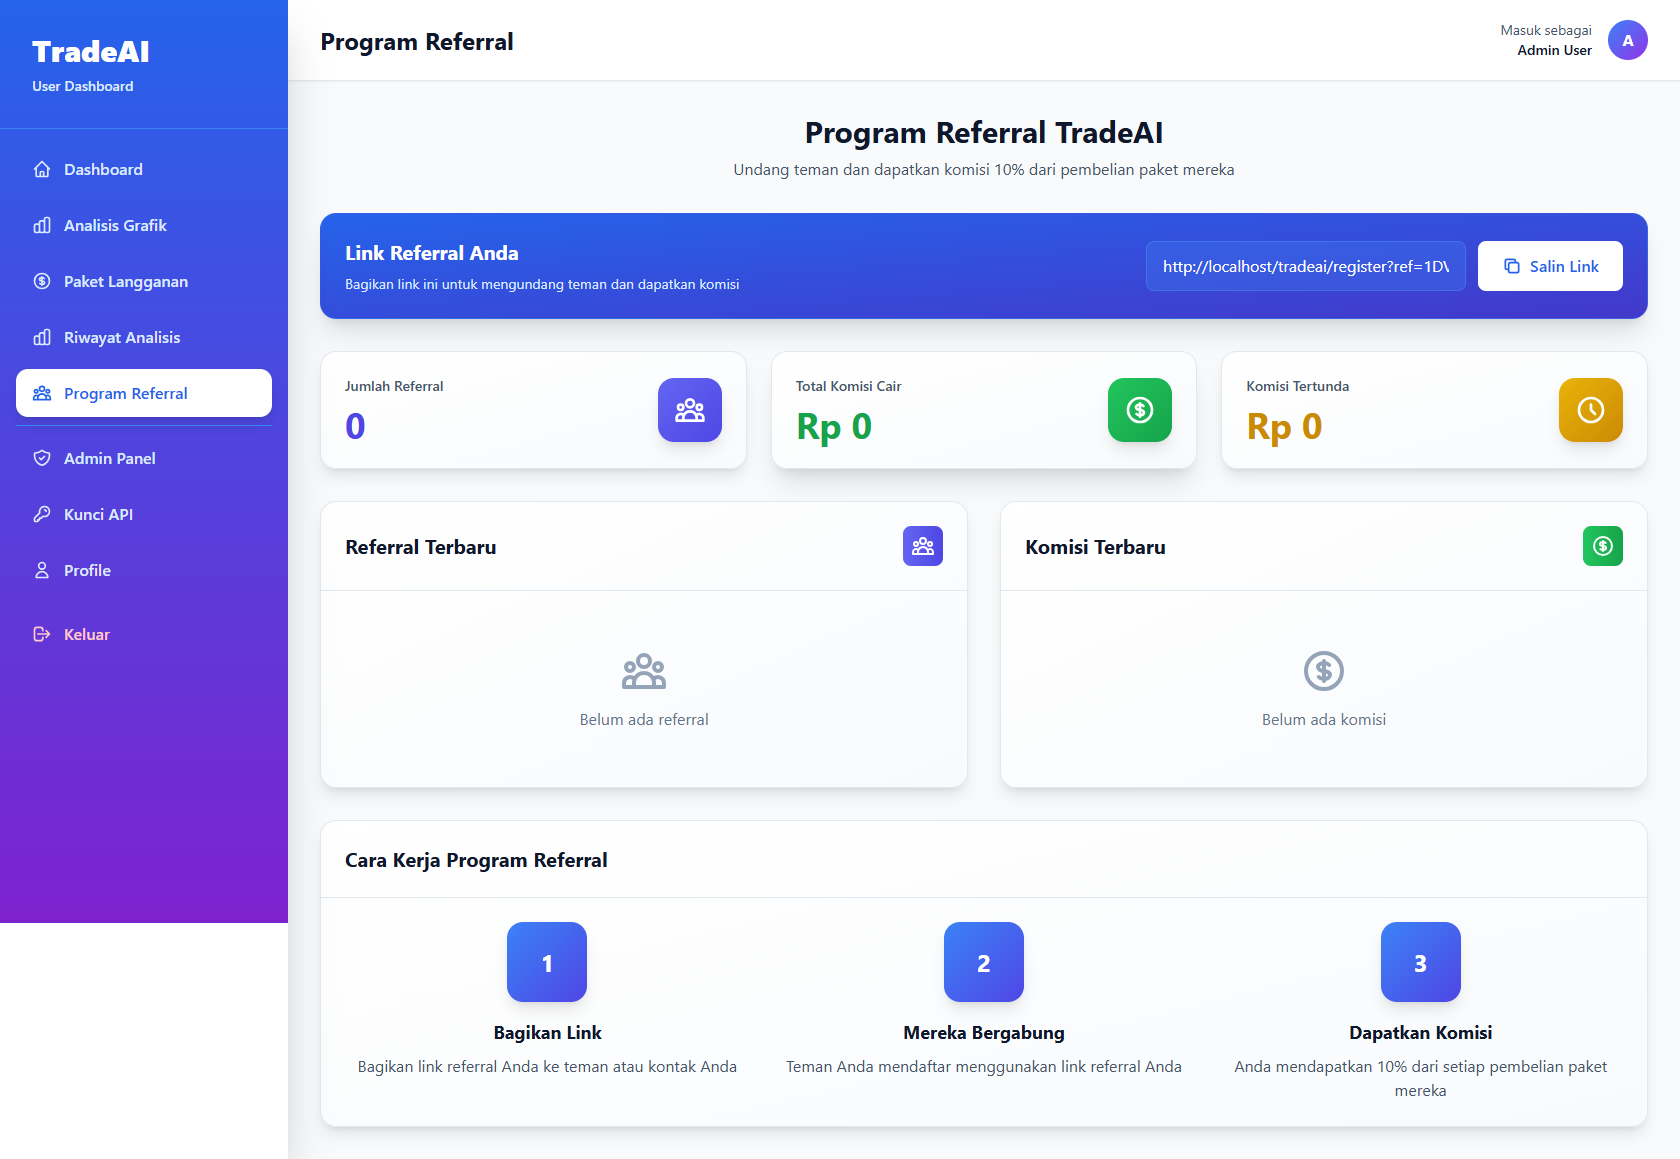Select Riwayat Analisis in sidebar

click(122, 338)
